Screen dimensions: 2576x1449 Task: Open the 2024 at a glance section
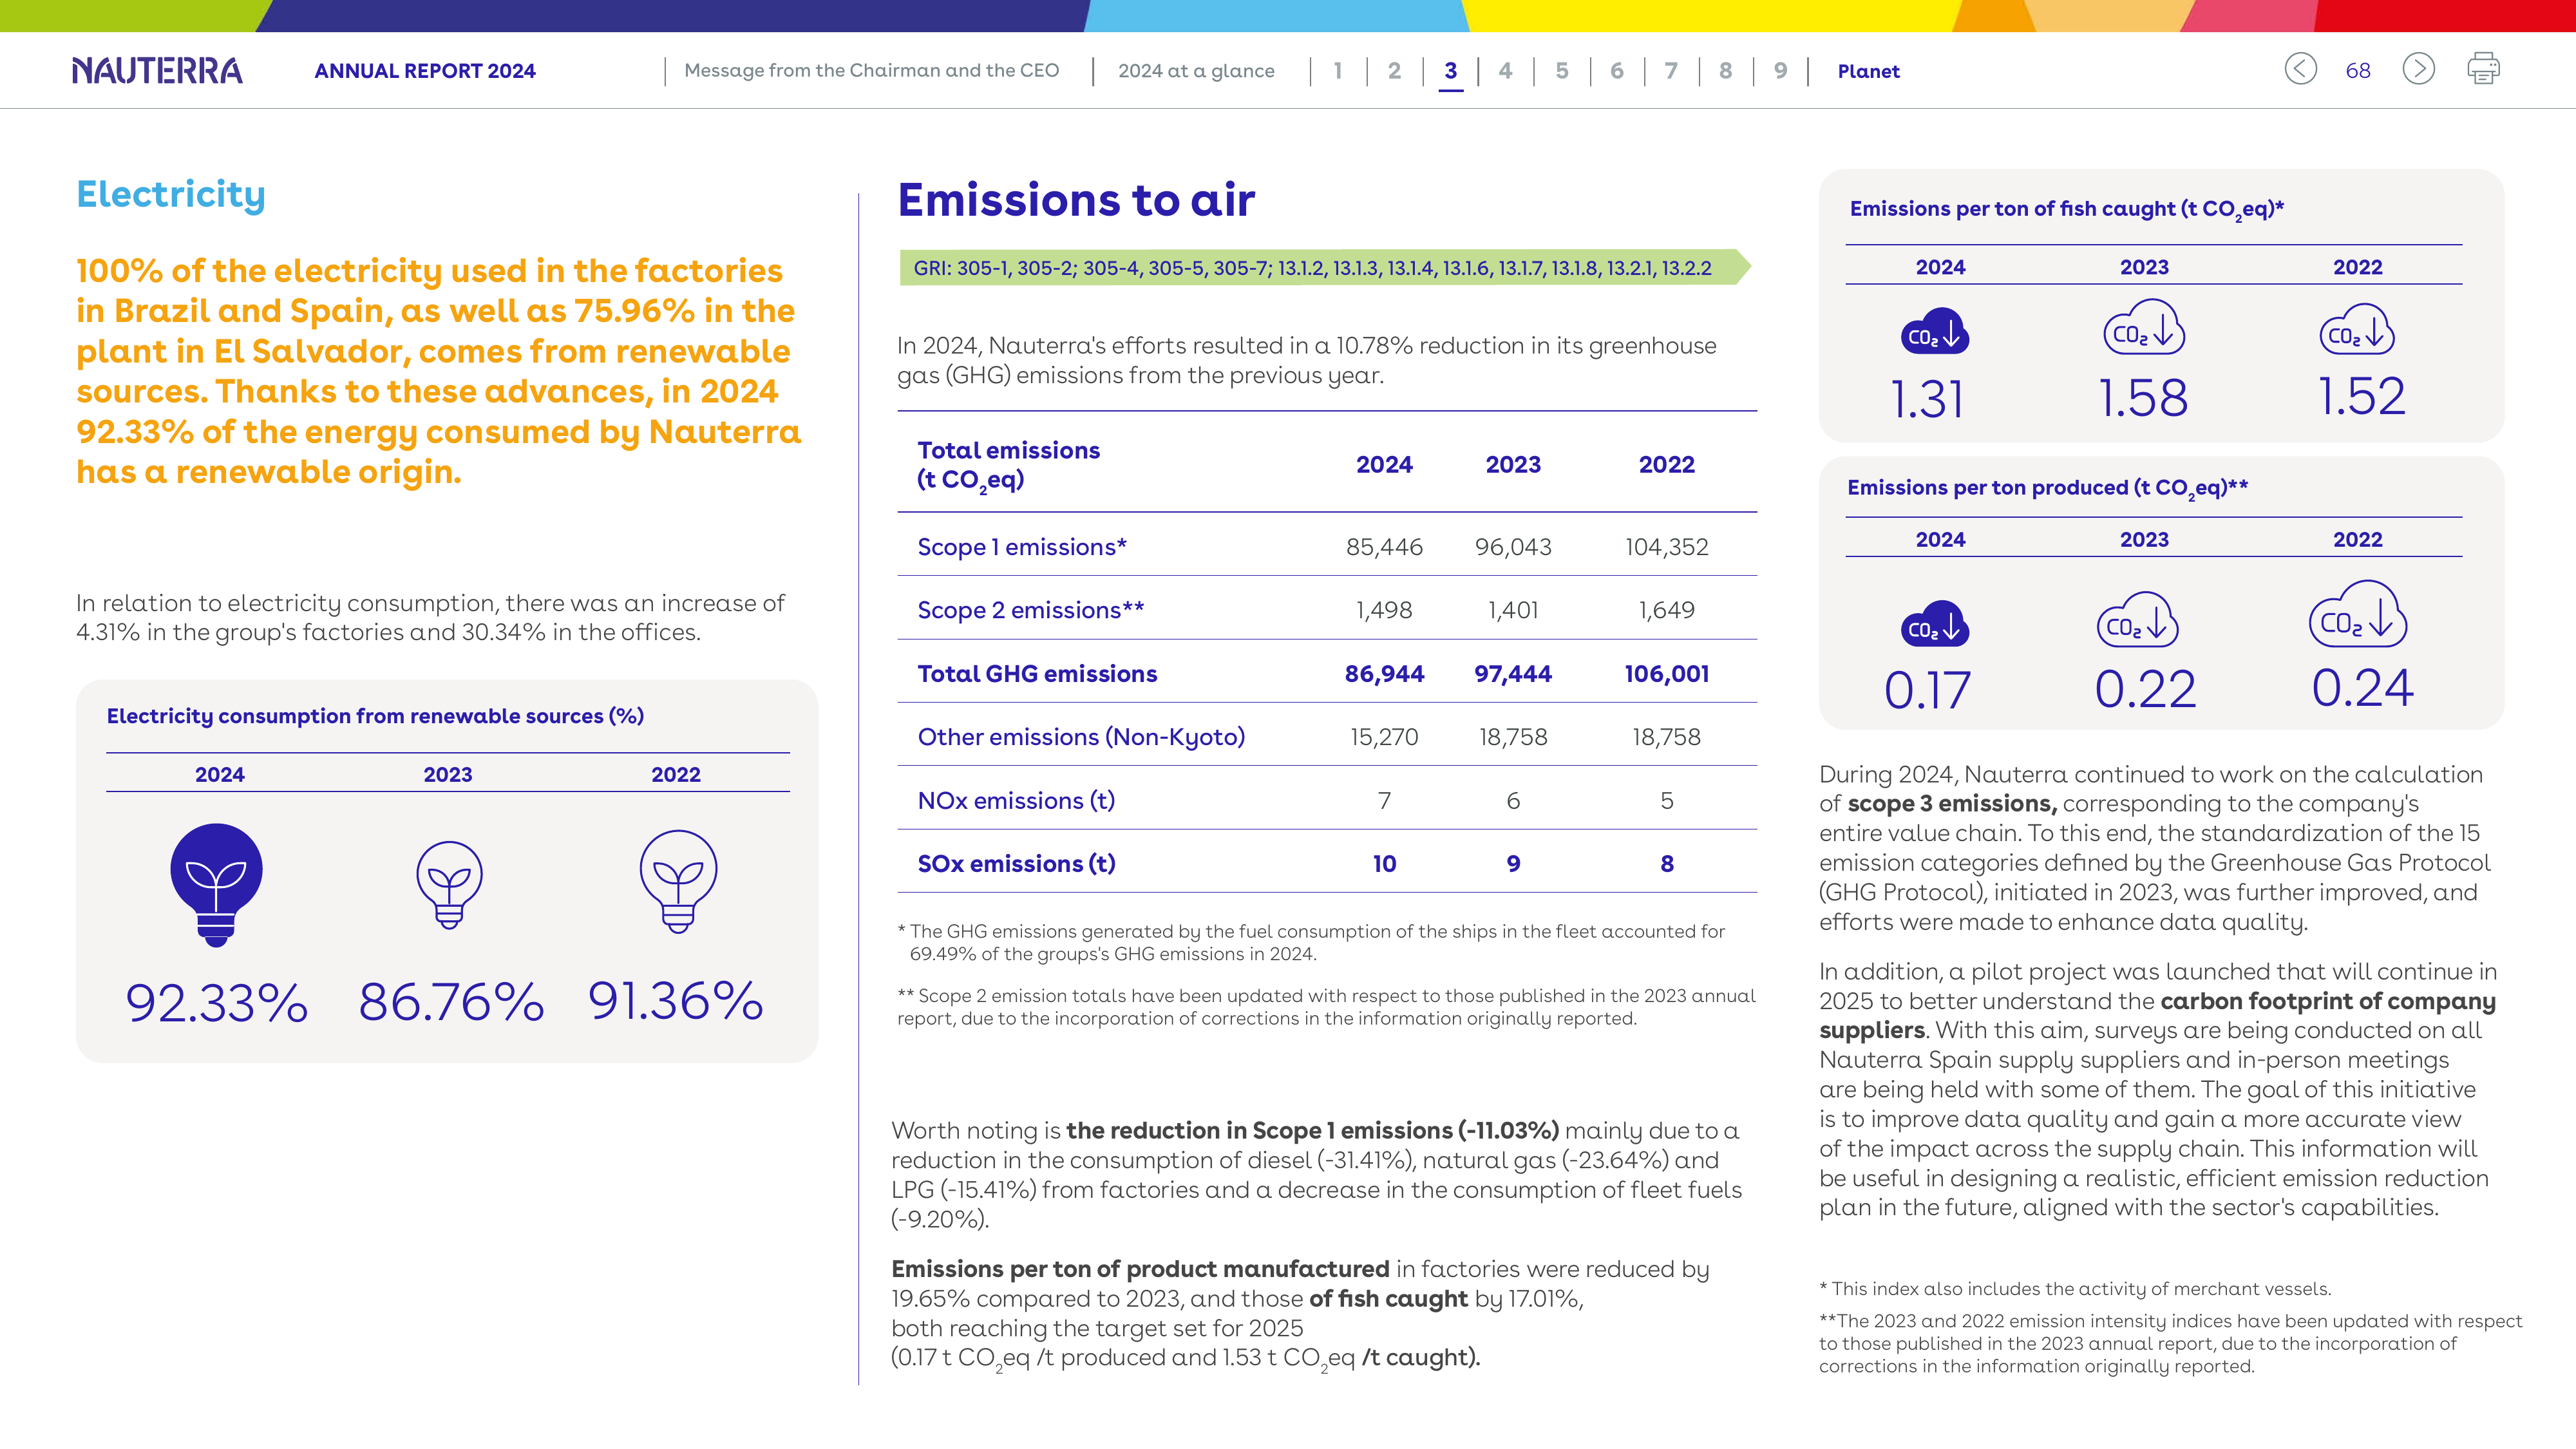(1196, 71)
